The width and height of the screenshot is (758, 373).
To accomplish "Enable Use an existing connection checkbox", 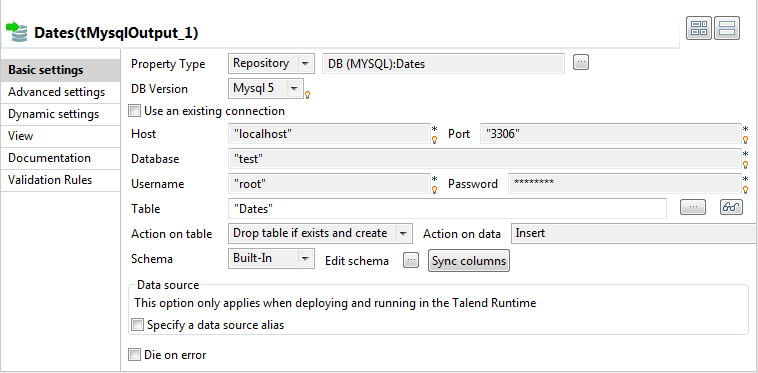I will pos(134,111).
